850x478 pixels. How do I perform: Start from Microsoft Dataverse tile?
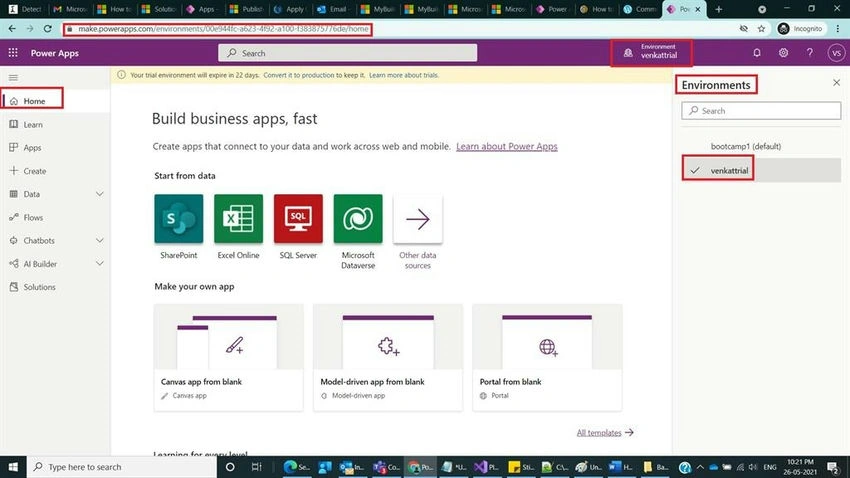tap(358, 219)
